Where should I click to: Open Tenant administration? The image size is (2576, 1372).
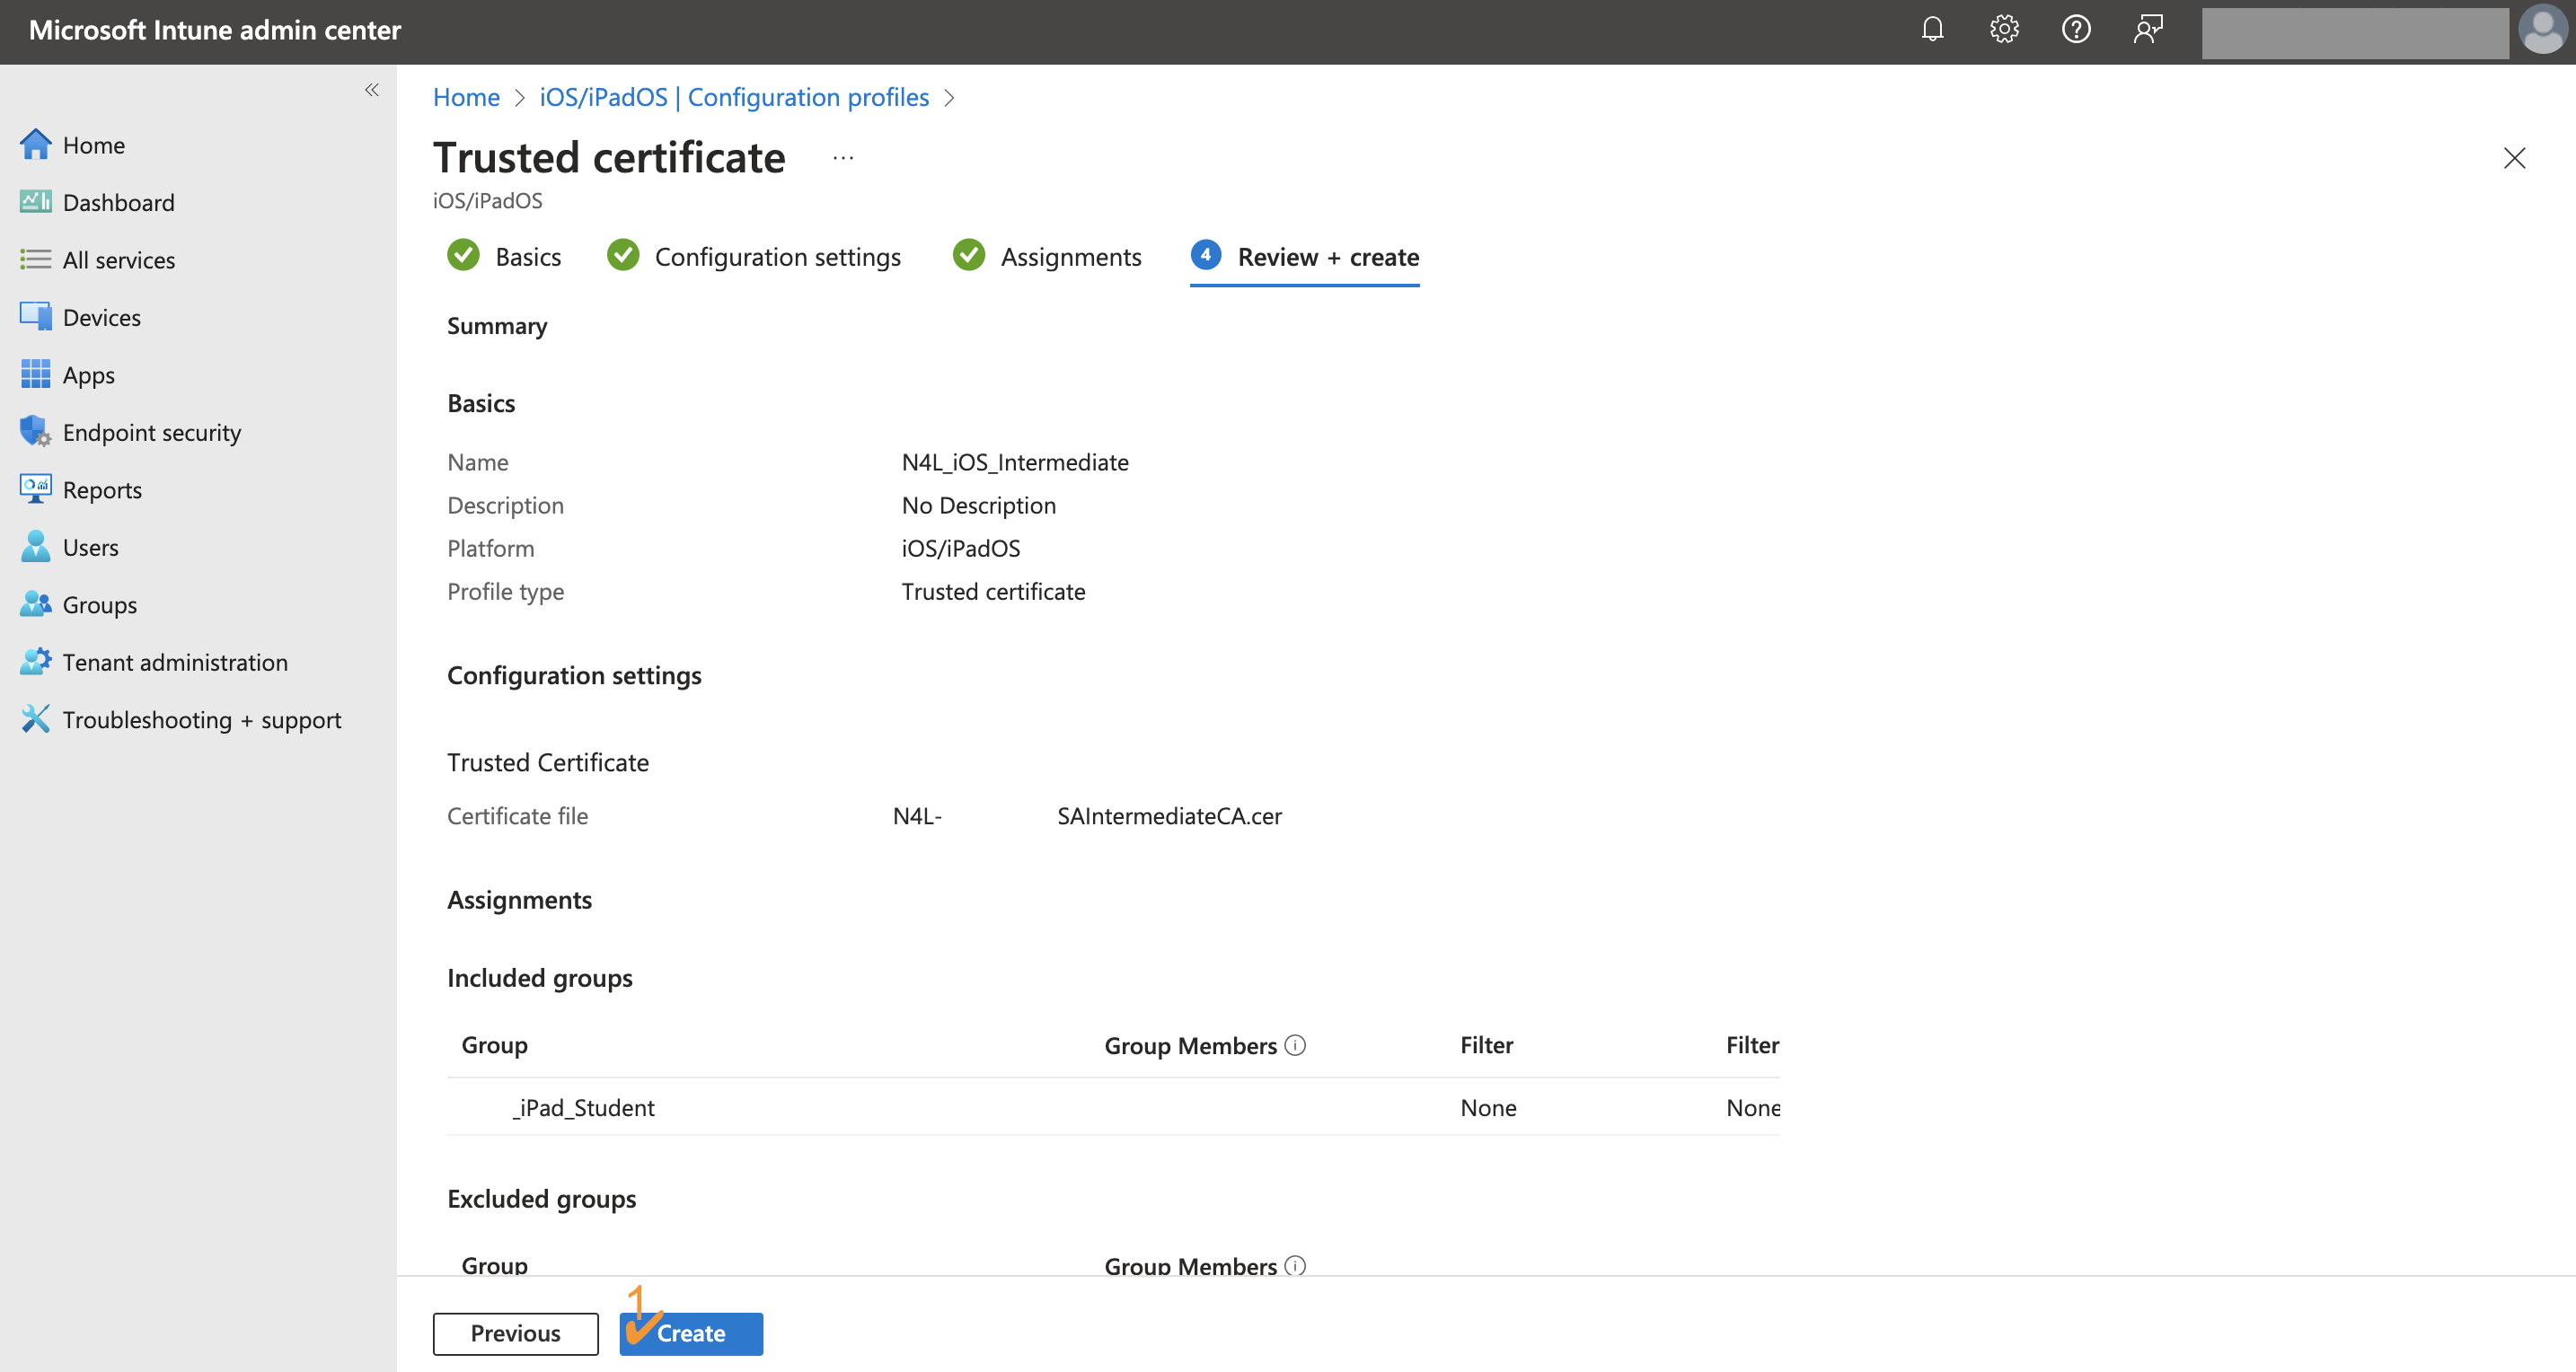[x=174, y=661]
